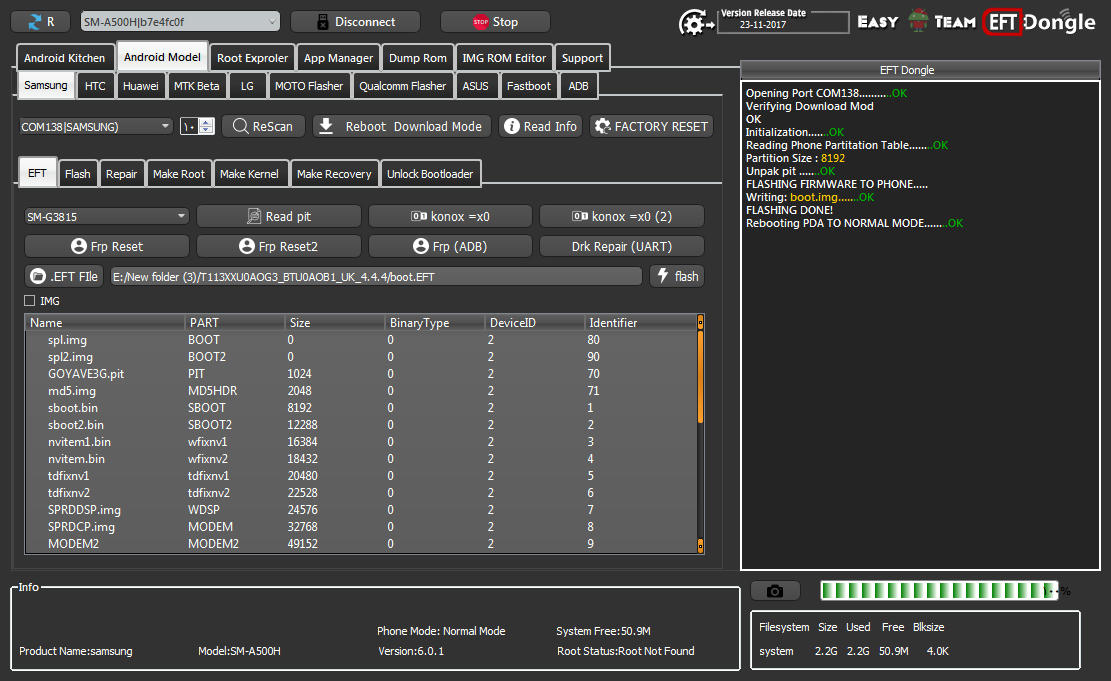This screenshot has height=681, width=1111.
Task: Switch to Dump Rom tab
Action: (417, 58)
